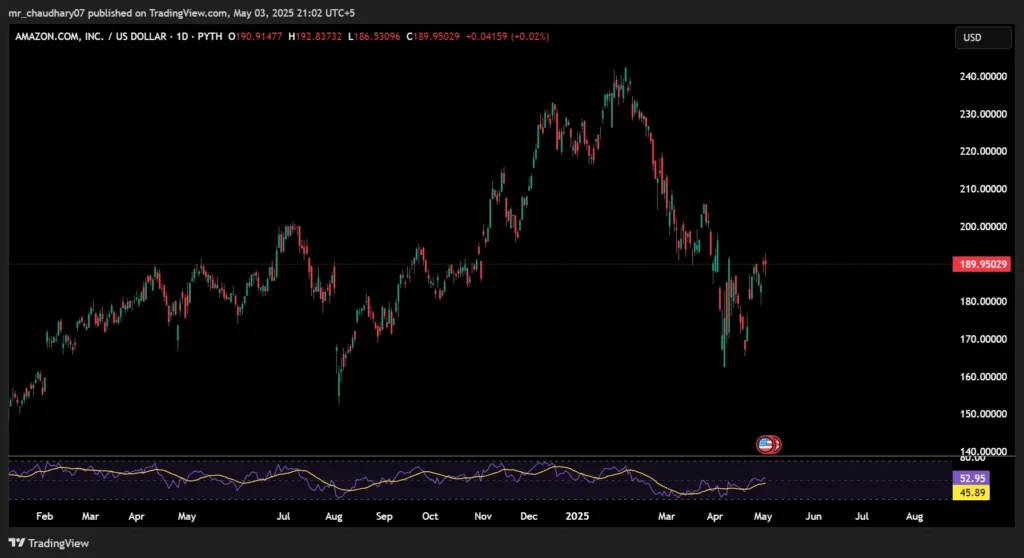Click the 230.00000 price axis label
This screenshot has height=558, width=1024.
pyautogui.click(x=983, y=114)
